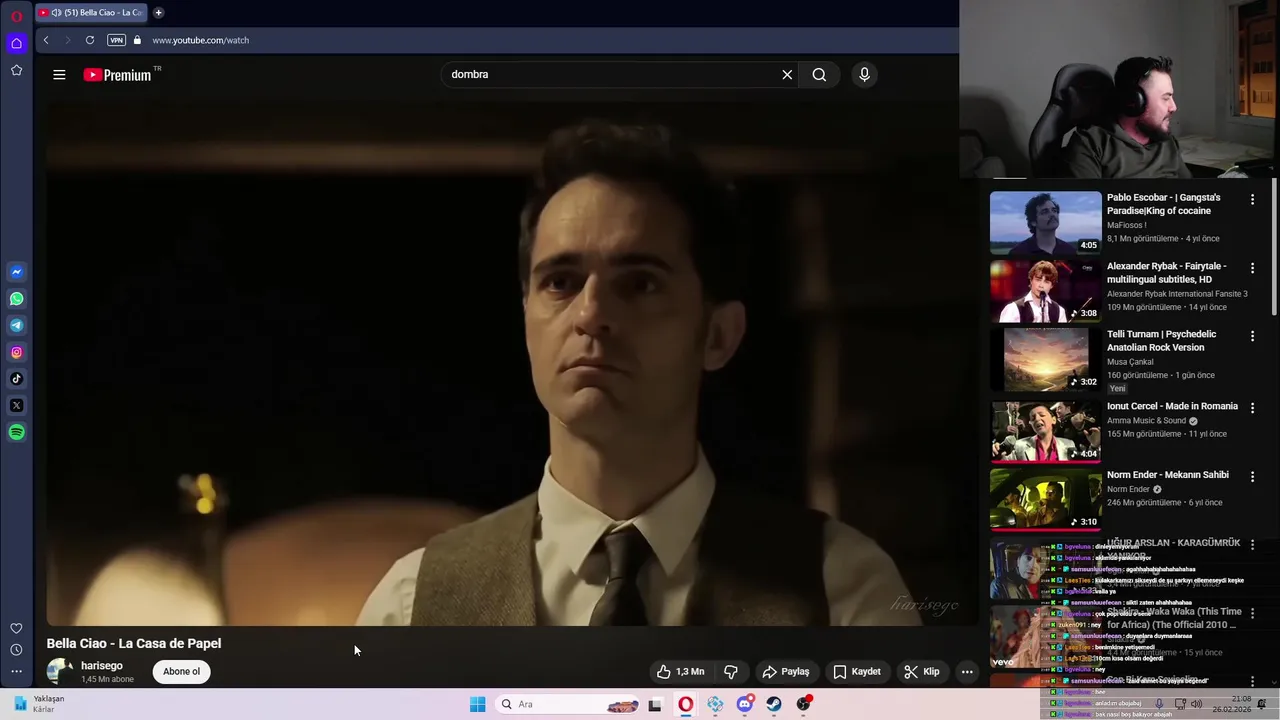Viewport: 1280px width, 720px height.
Task: Toggle the VPN badge in address bar
Action: tap(117, 40)
